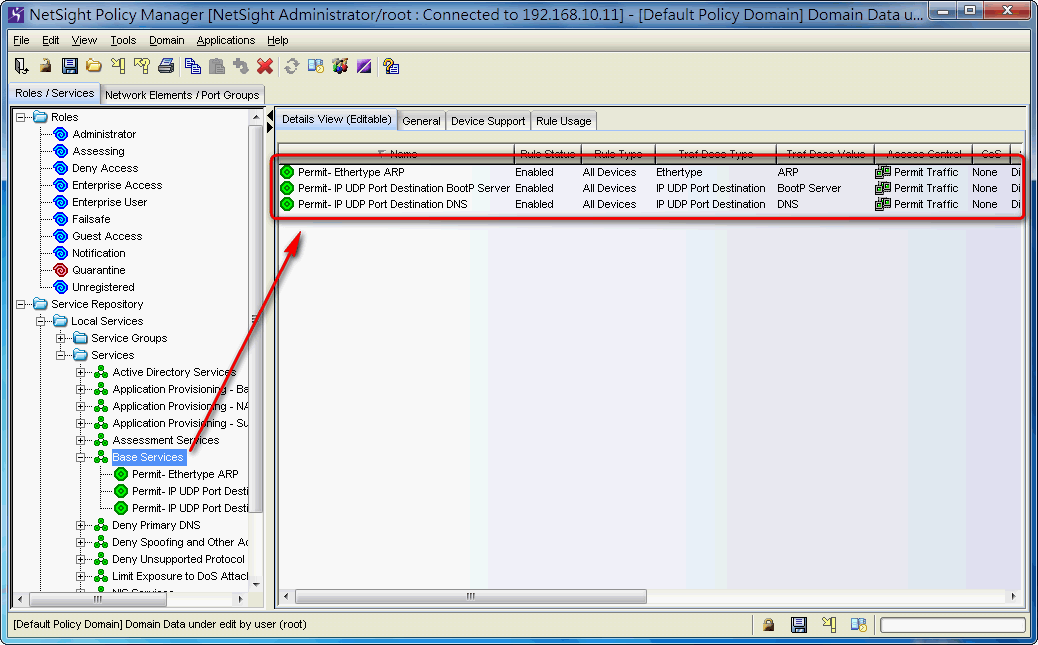The width and height of the screenshot is (1038, 645).
Task: Open the Tools menu
Action: click(123, 40)
